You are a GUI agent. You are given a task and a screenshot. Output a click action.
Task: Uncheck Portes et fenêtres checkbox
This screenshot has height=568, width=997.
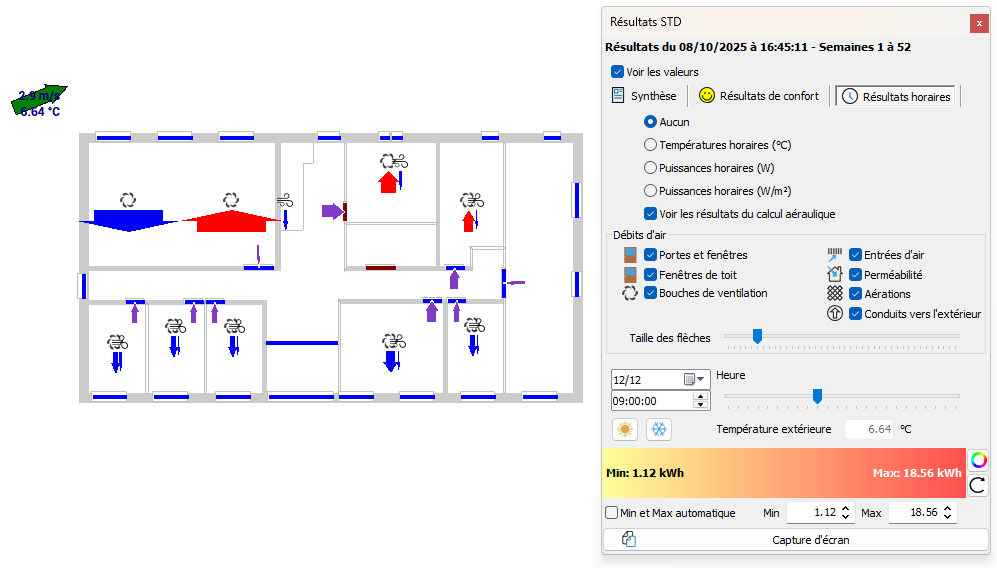click(x=650, y=255)
